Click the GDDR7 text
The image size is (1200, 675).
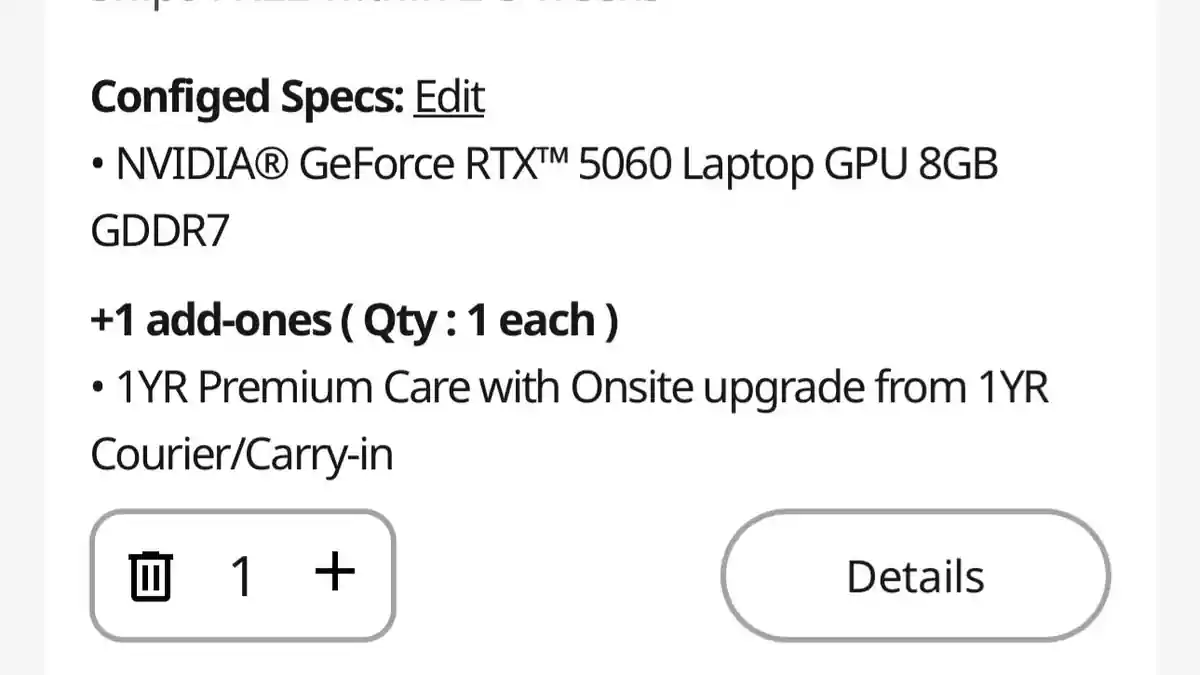160,231
